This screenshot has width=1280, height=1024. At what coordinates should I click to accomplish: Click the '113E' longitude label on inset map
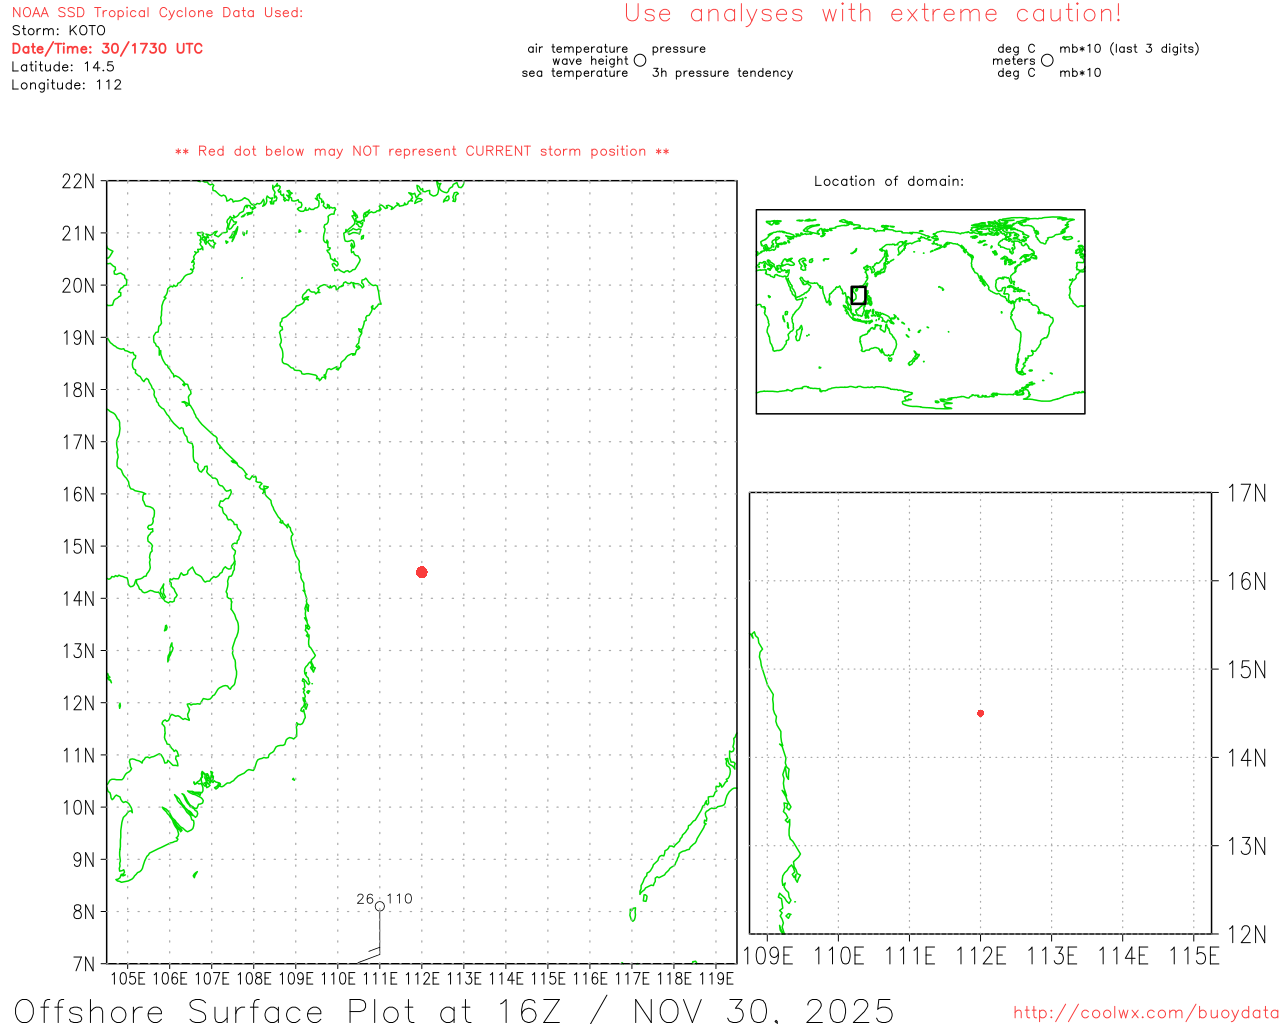pyautogui.click(x=1052, y=956)
